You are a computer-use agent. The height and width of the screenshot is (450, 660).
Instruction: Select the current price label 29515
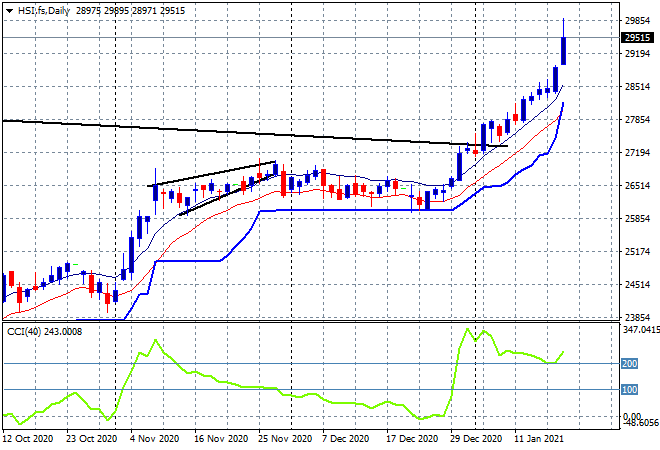[637, 38]
